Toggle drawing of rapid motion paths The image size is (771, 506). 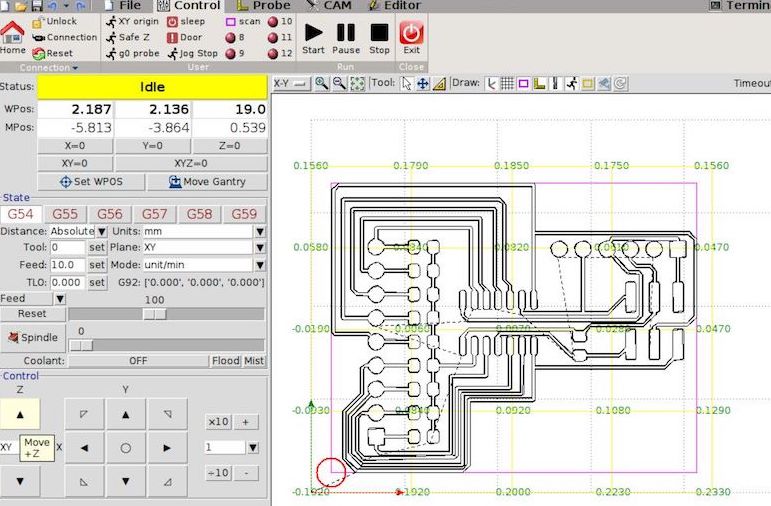click(571, 84)
